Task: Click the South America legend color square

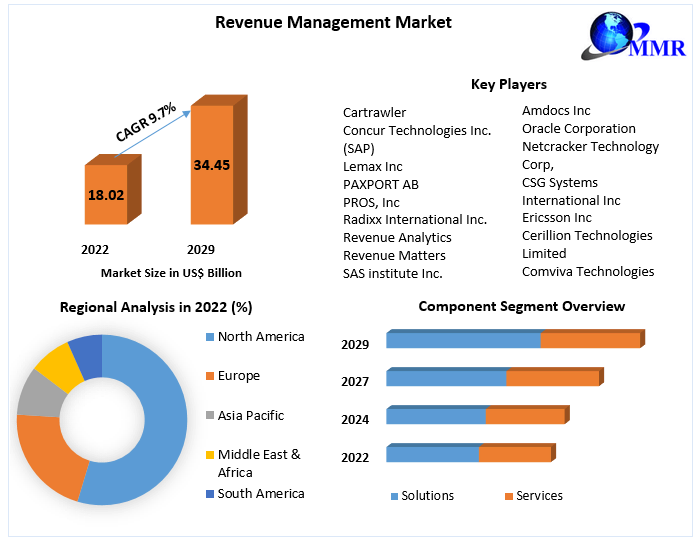Action: pos(208,494)
